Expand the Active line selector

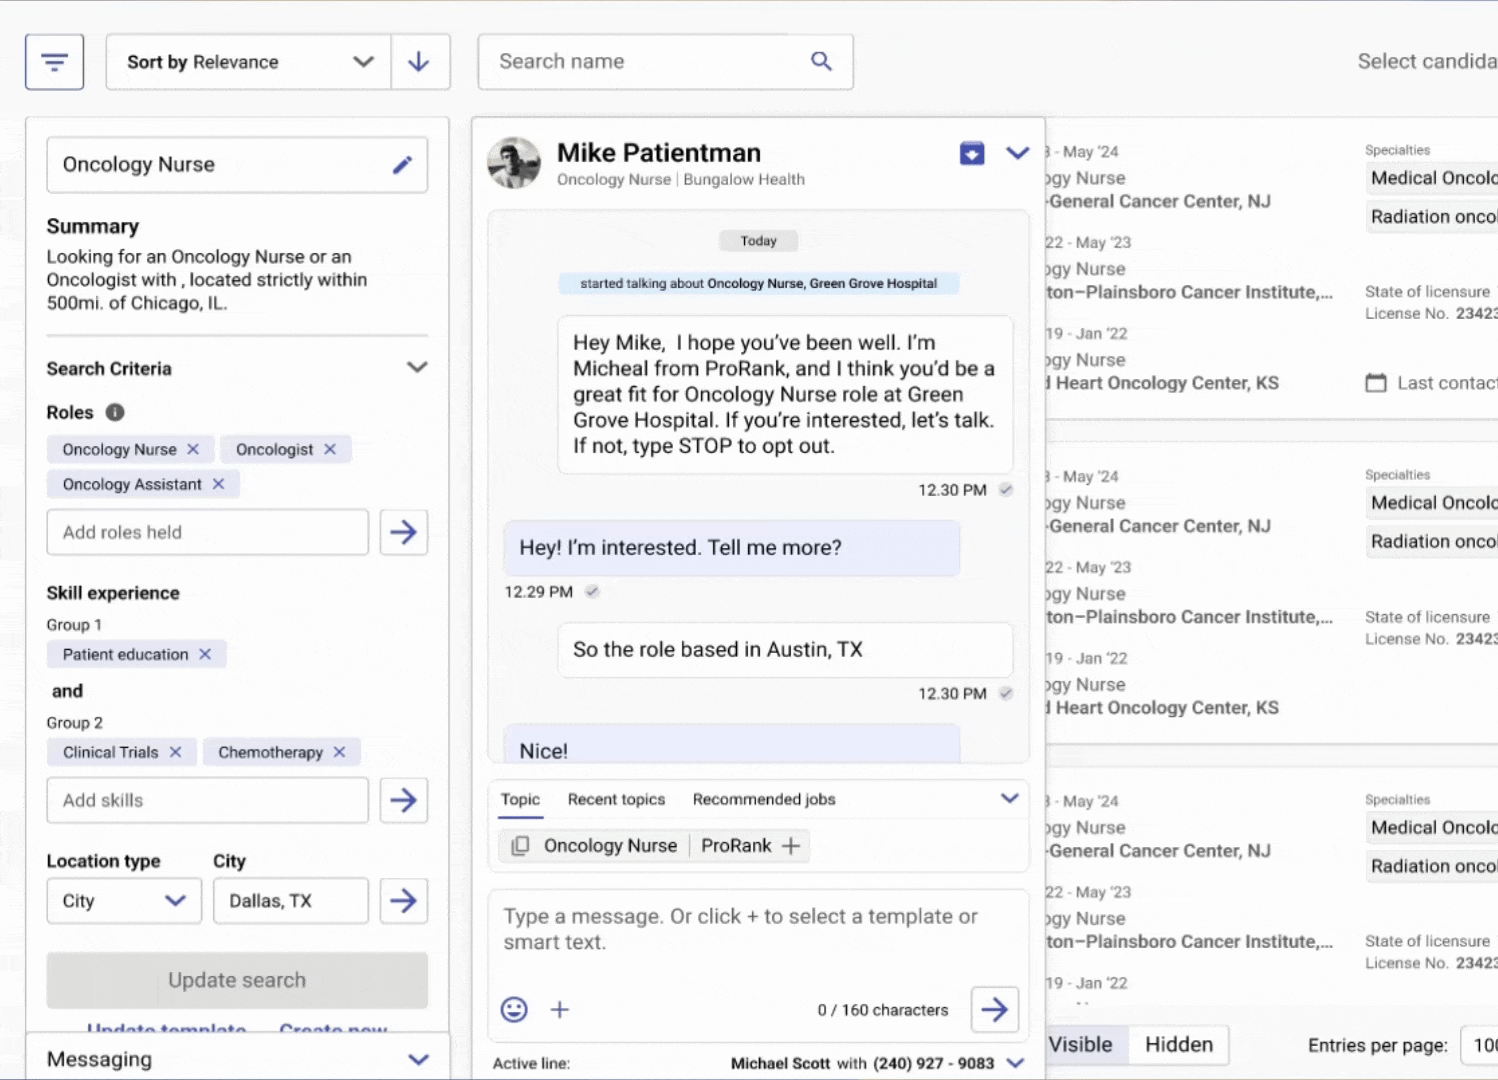[1016, 1063]
